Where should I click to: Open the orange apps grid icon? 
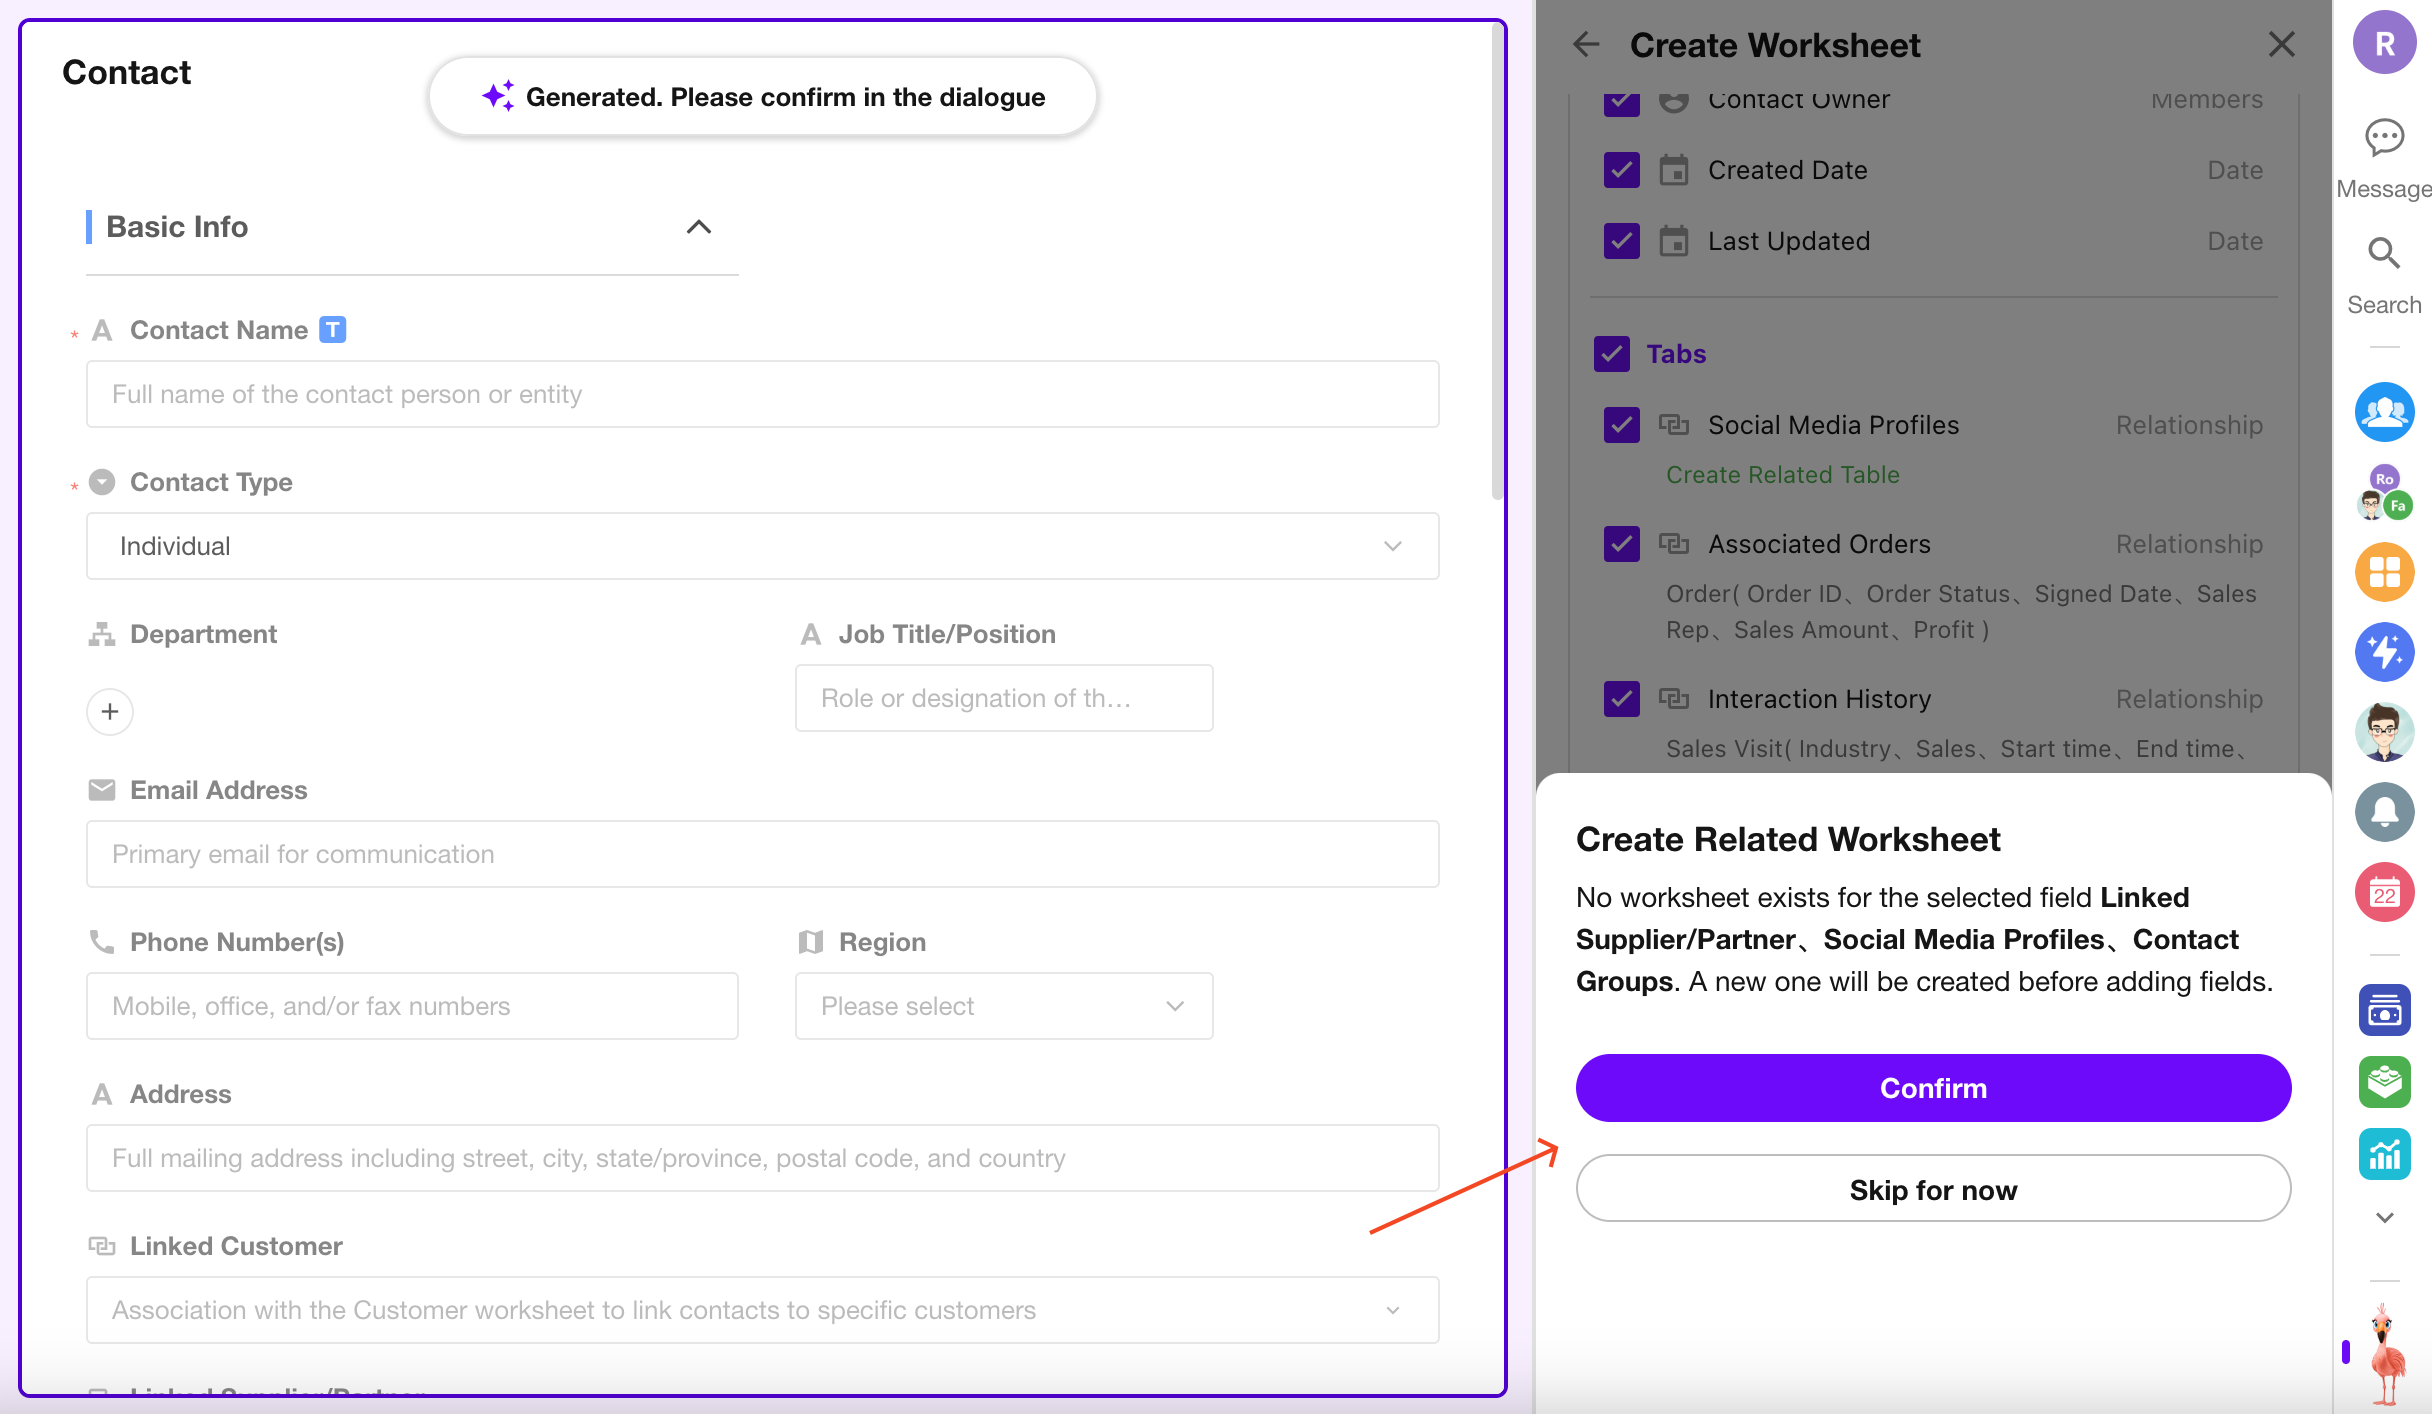pos(2384,572)
